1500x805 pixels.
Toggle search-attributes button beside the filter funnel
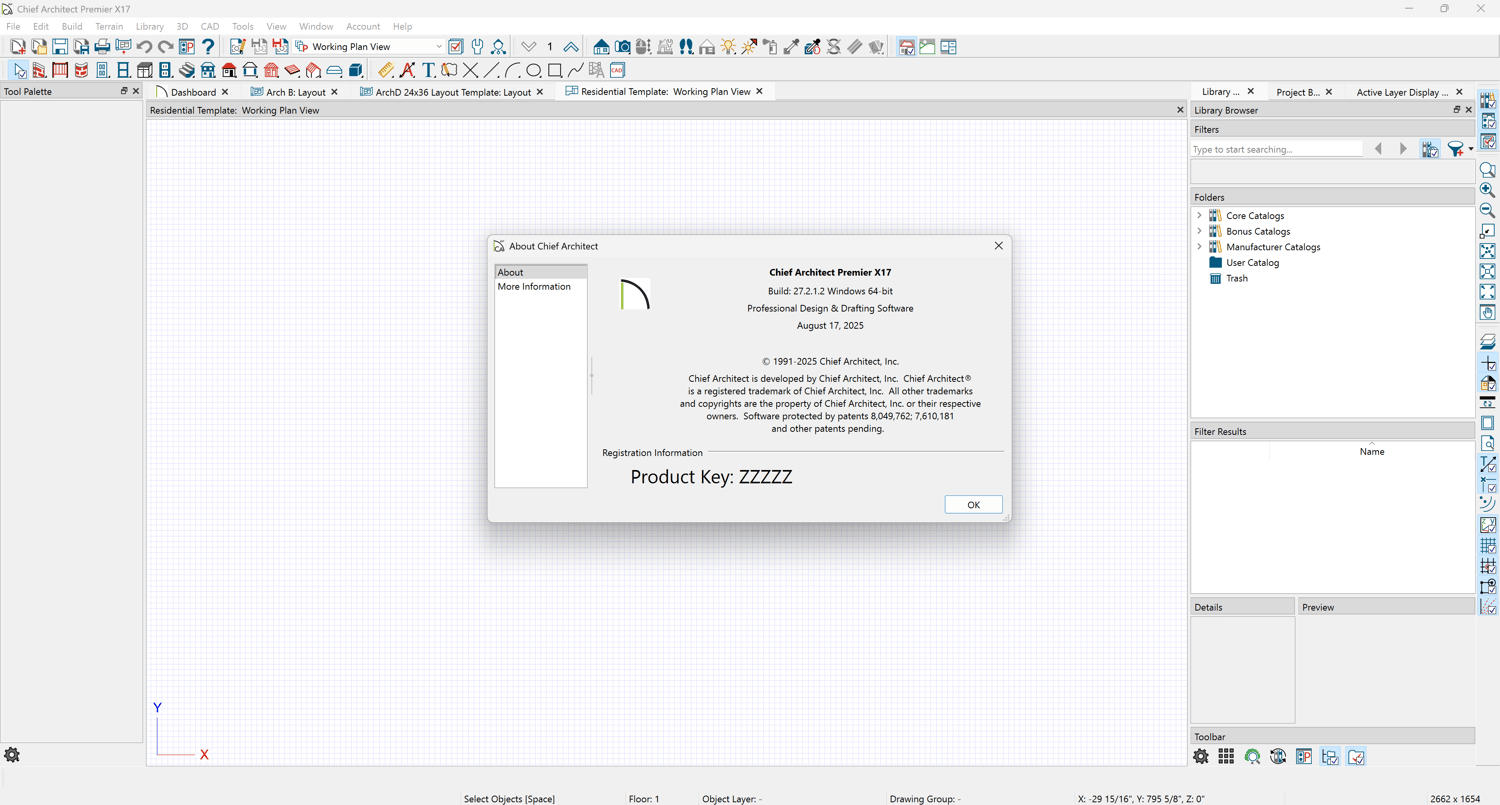coord(1430,149)
